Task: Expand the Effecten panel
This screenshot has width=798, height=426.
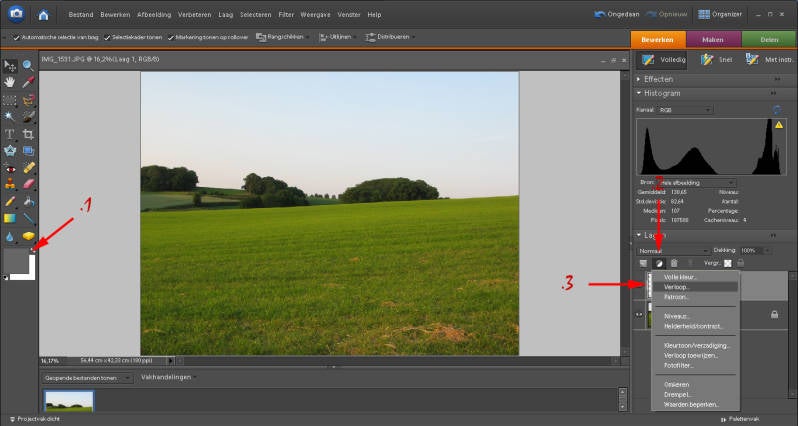Action: point(640,78)
